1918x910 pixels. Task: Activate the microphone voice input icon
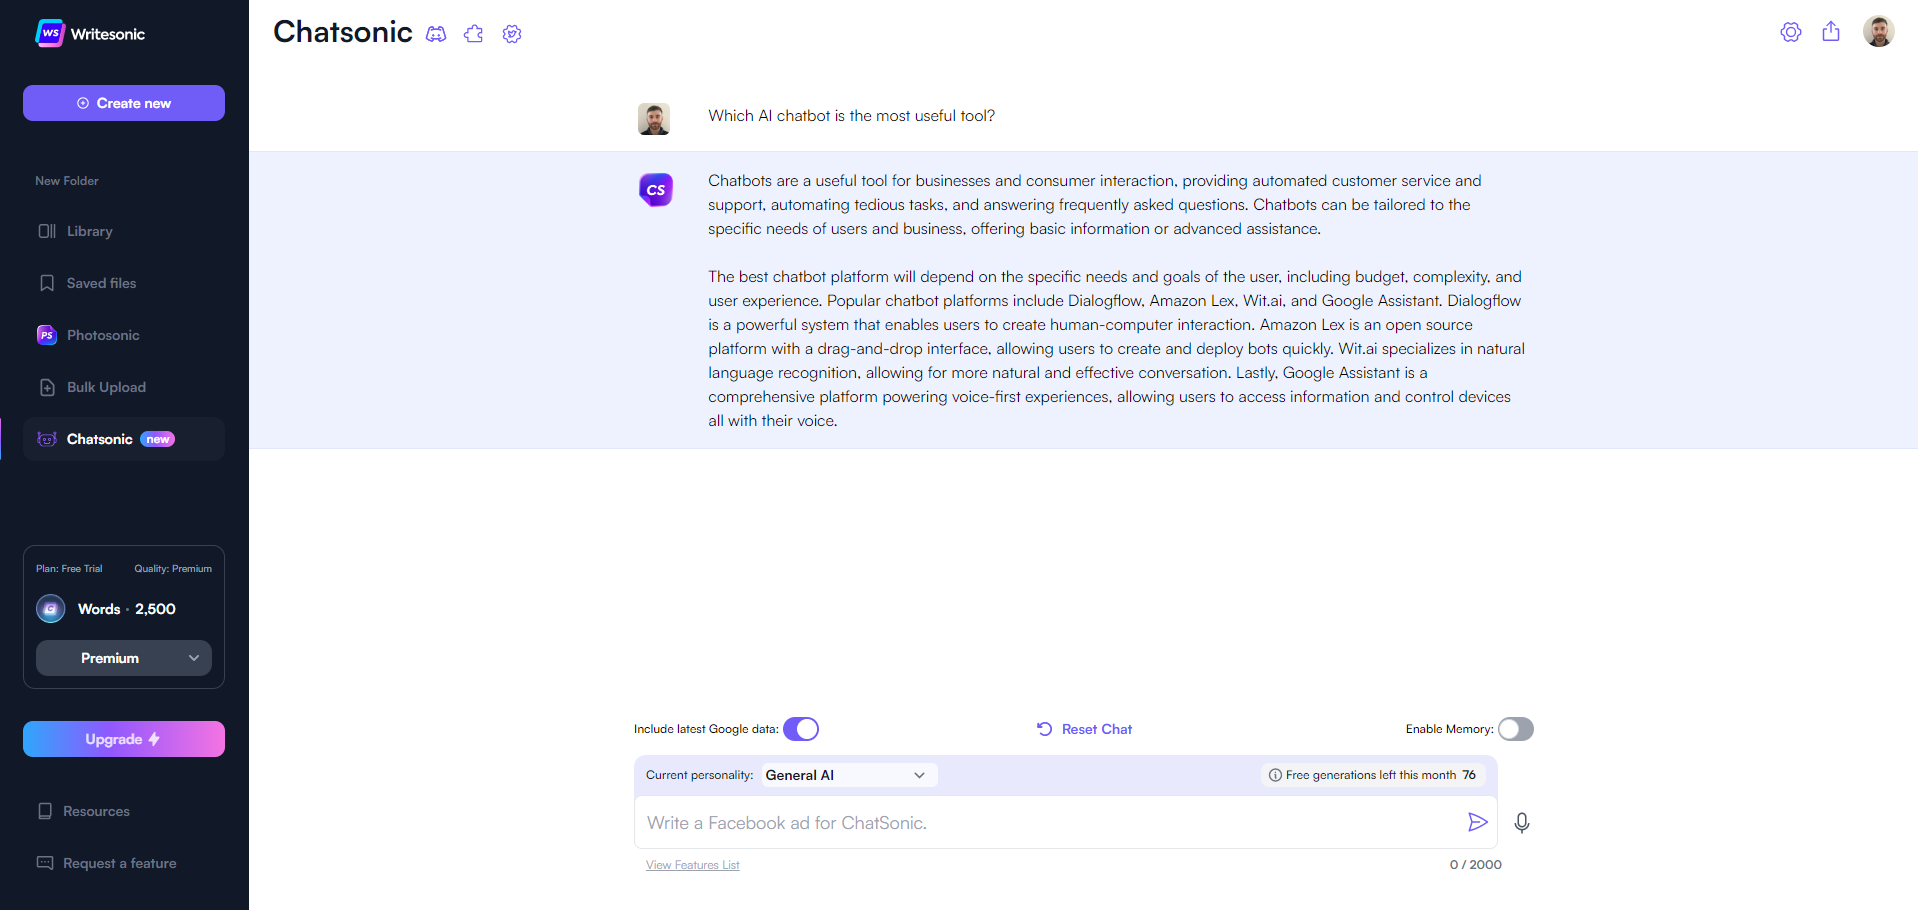click(1522, 822)
